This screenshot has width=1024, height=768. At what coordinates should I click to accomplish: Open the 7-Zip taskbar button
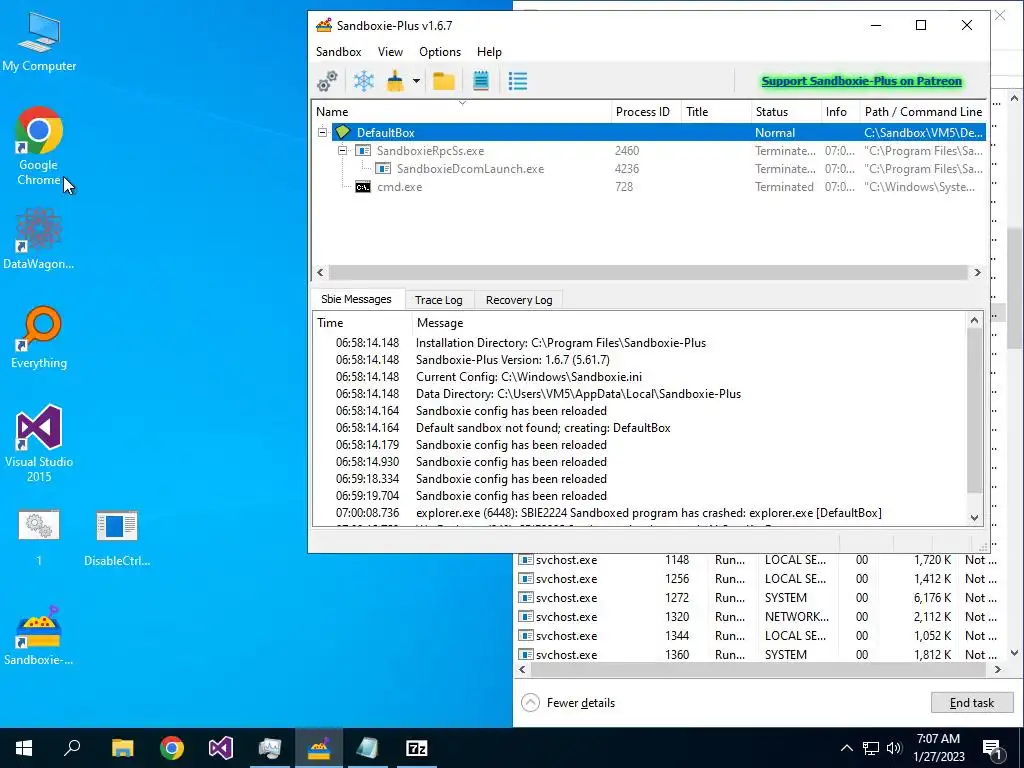[x=417, y=748]
